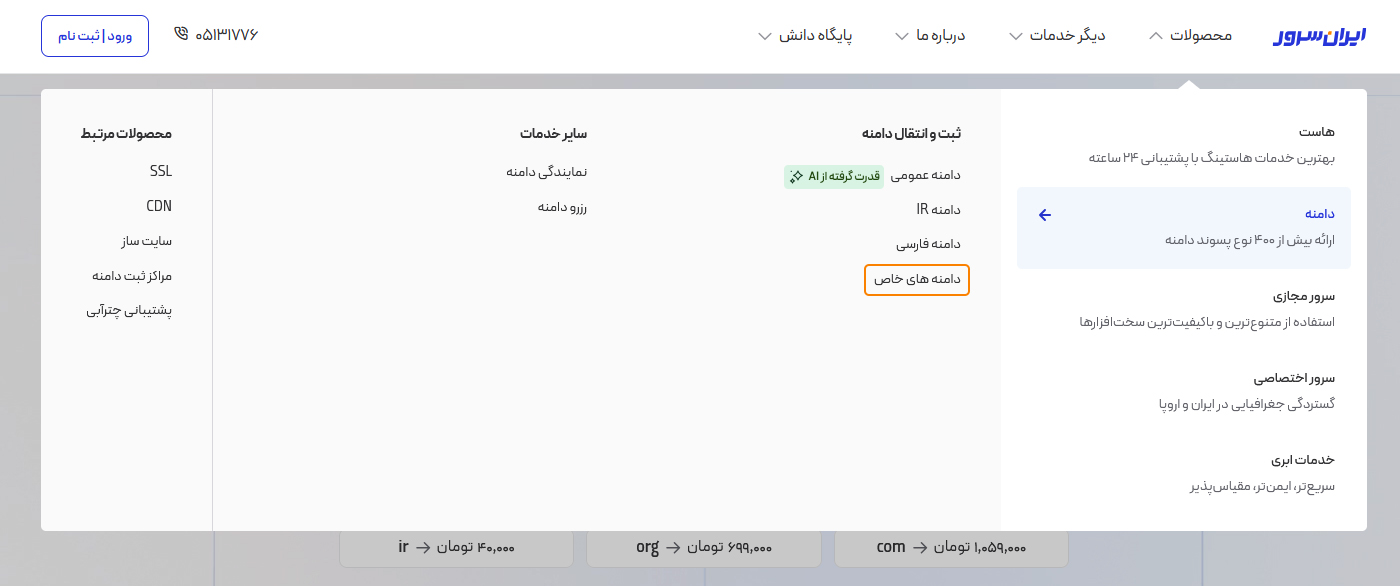Click the دامنه فارسی link
This screenshot has height=586, width=1400.
point(928,244)
